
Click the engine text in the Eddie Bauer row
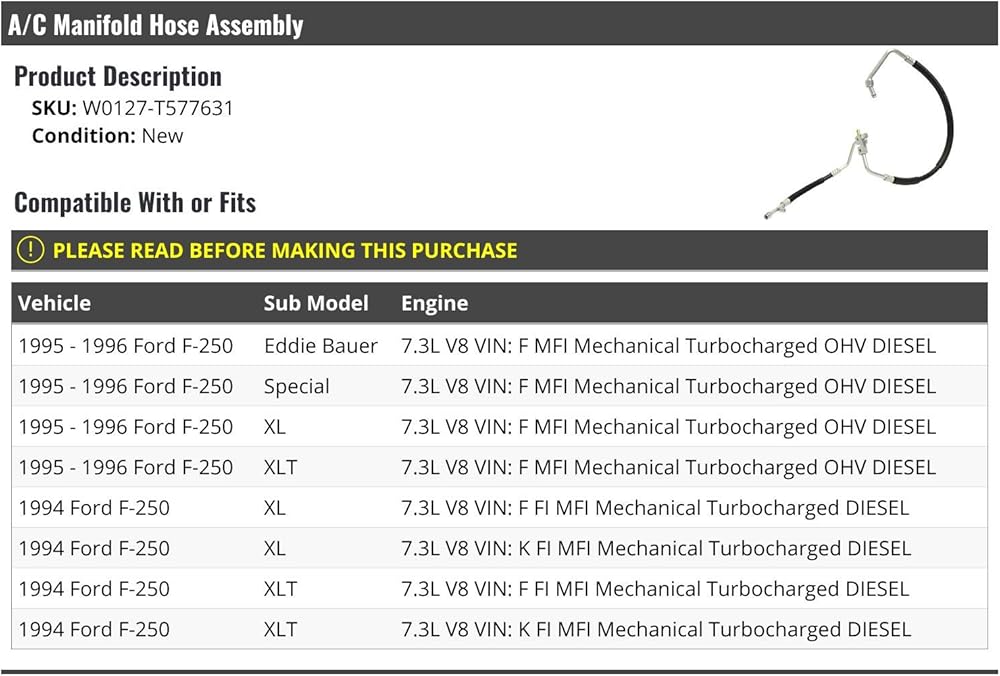point(668,346)
